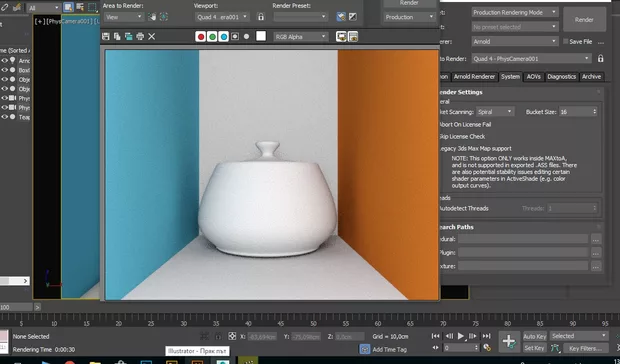620x364 pixels.
Task: Open Render Setup from the frame window icon
Action: tap(341, 17)
